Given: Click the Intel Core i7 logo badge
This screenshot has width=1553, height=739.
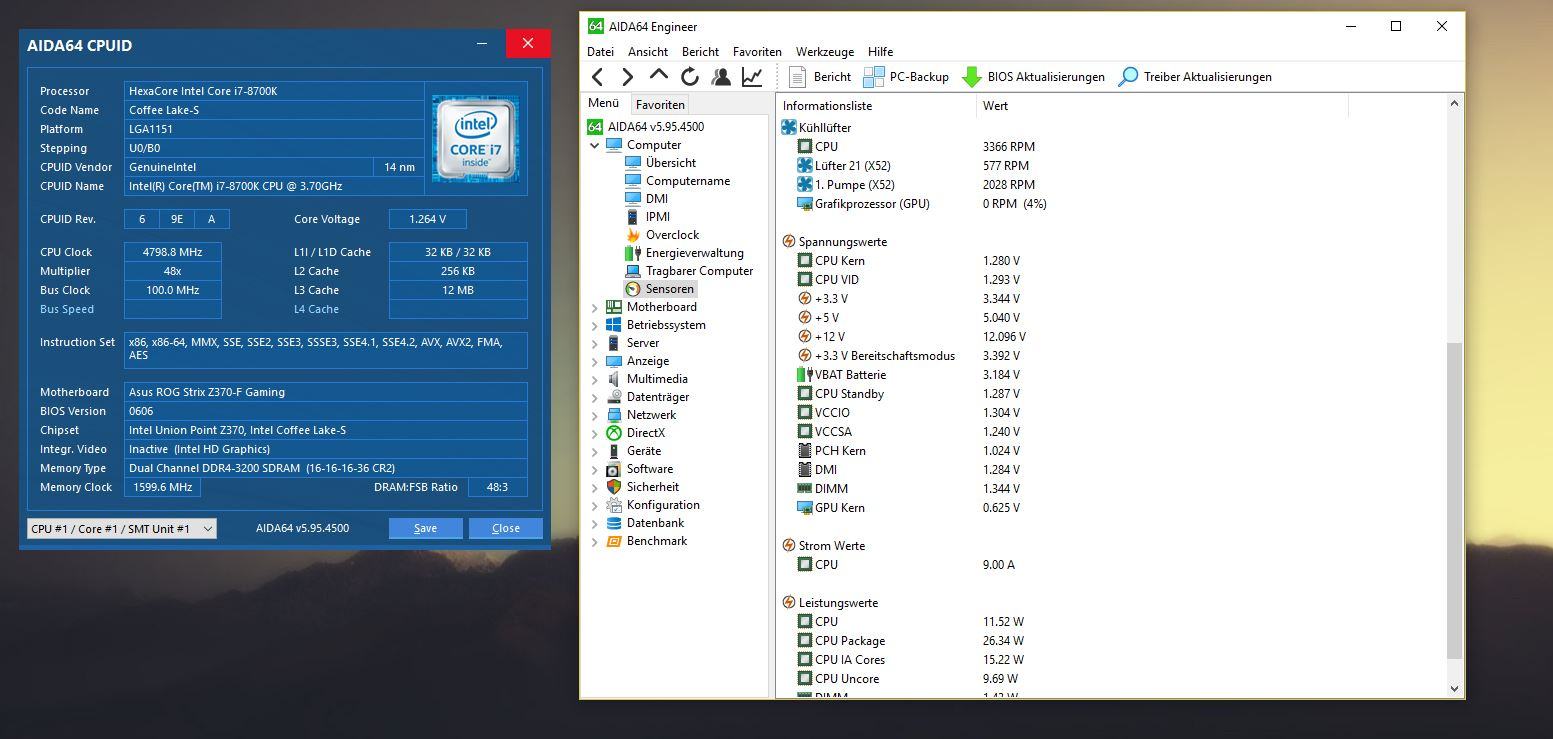Looking at the screenshot, I should (475, 138).
